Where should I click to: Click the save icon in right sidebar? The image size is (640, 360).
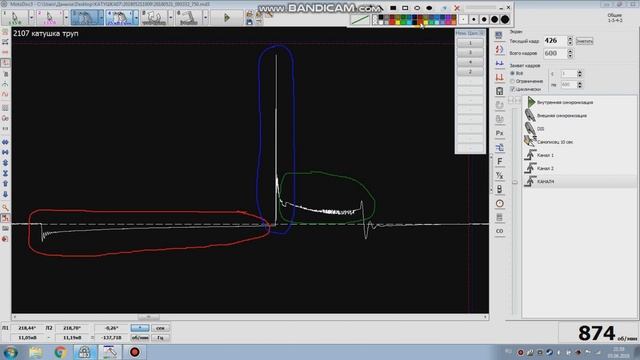pyautogui.click(x=499, y=91)
